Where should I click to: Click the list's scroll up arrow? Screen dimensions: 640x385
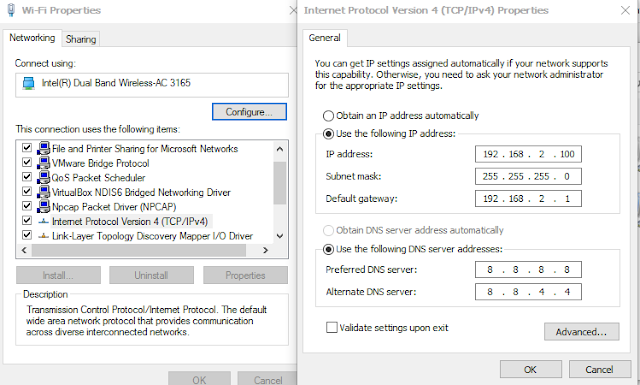[x=280, y=149]
